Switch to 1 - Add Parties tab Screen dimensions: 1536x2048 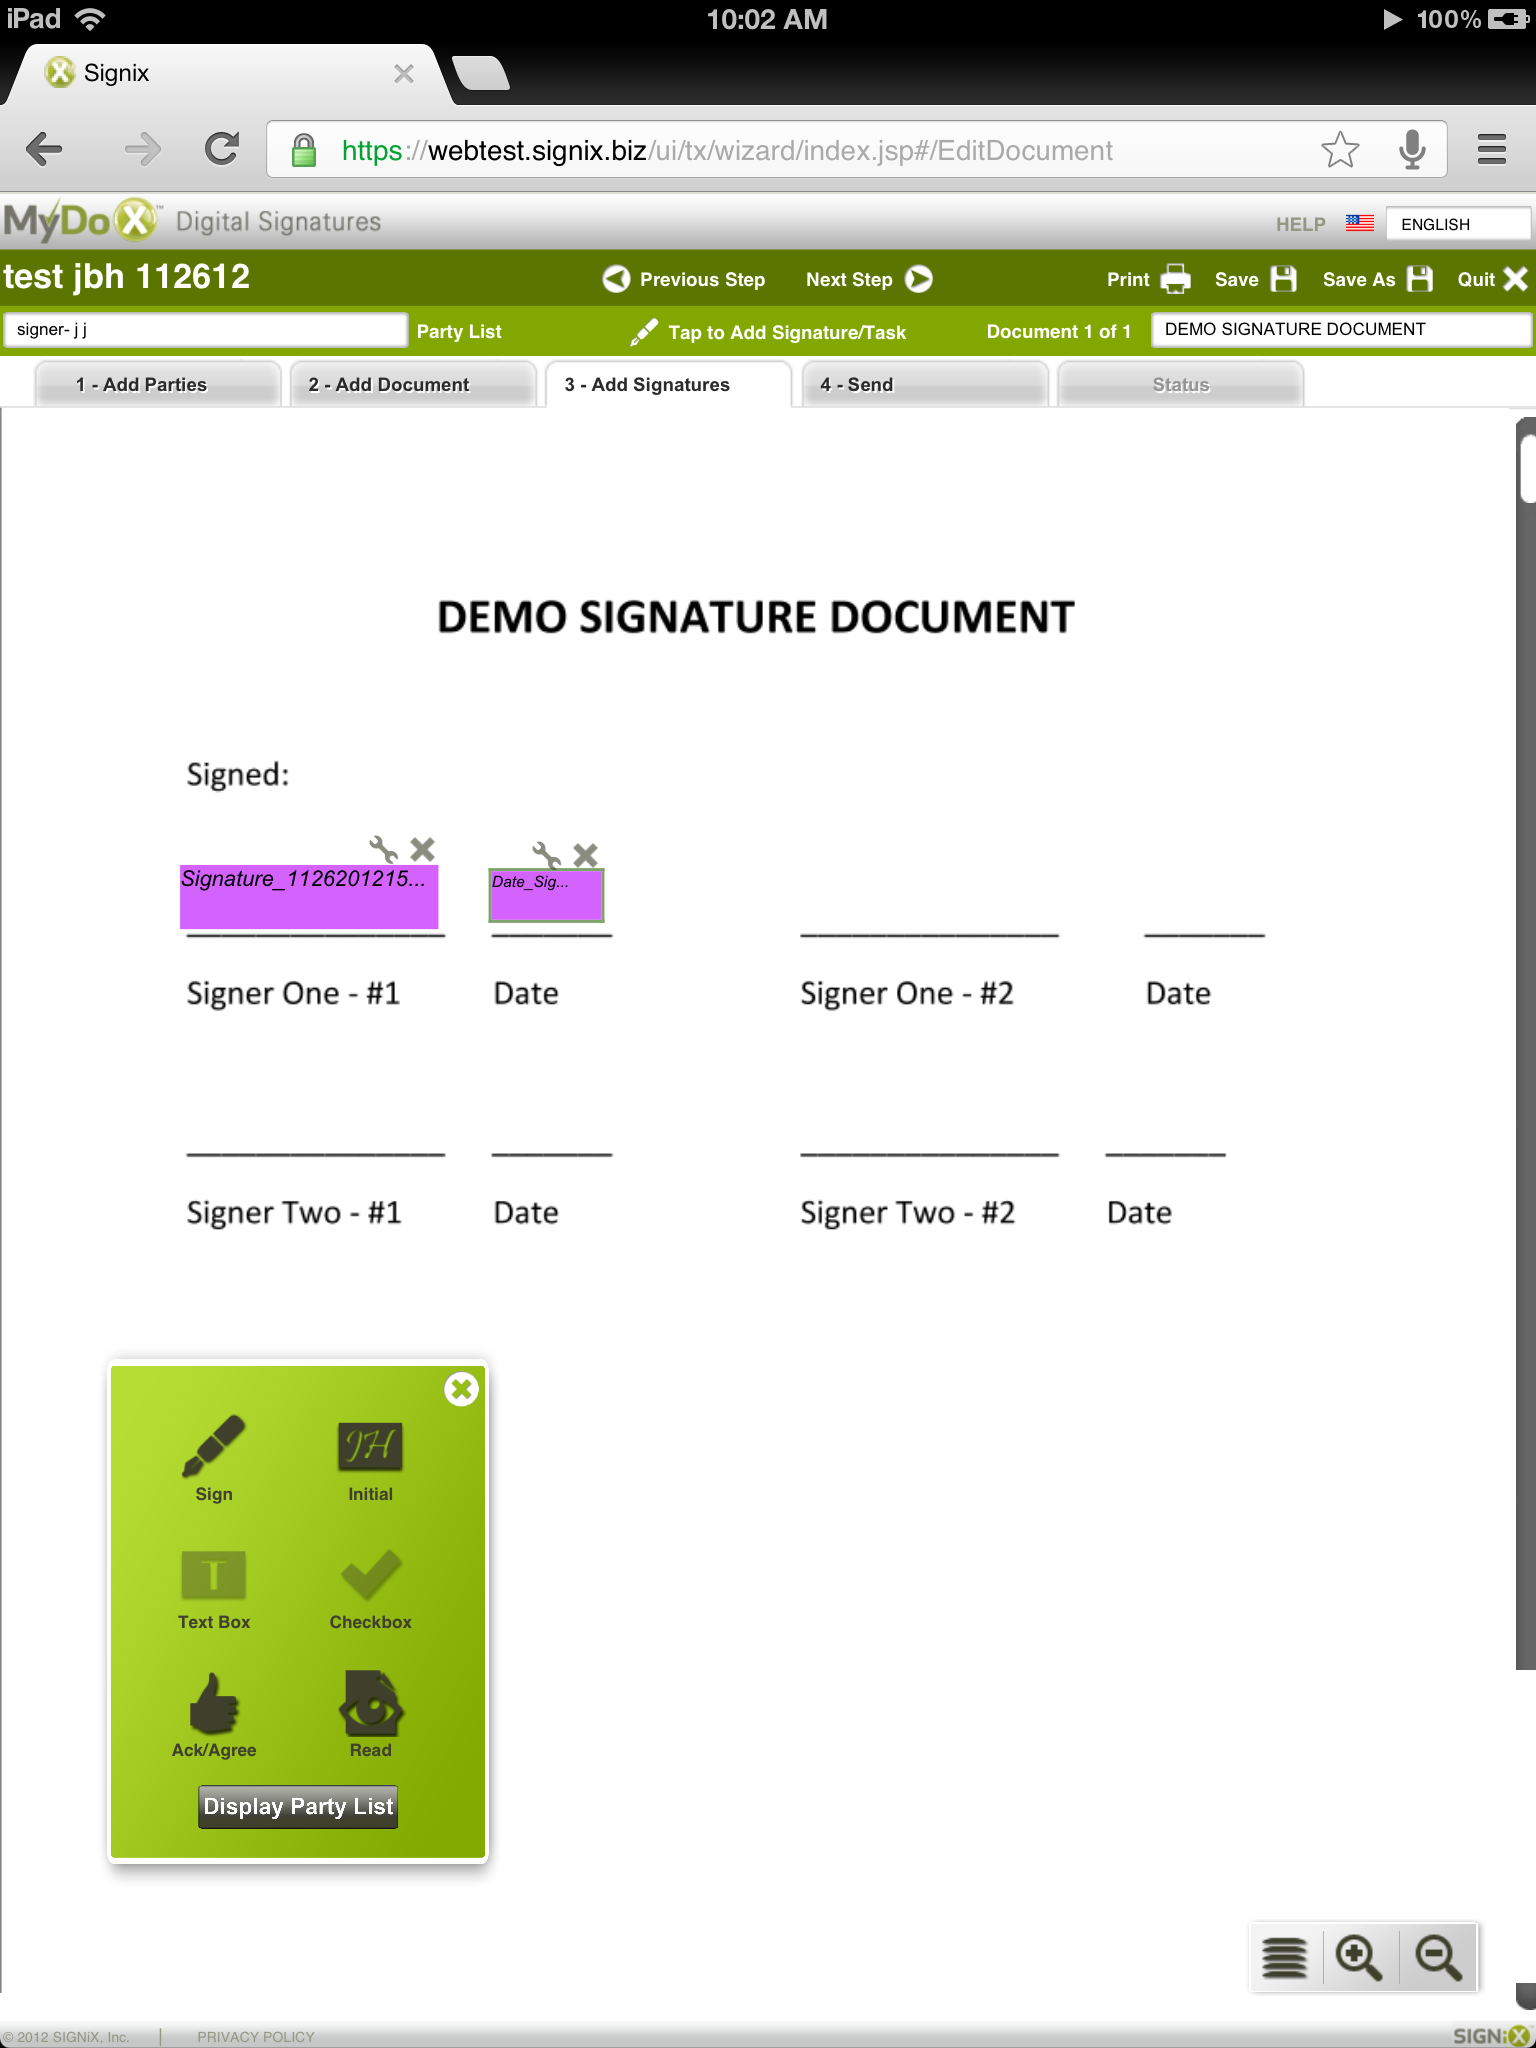[157, 385]
